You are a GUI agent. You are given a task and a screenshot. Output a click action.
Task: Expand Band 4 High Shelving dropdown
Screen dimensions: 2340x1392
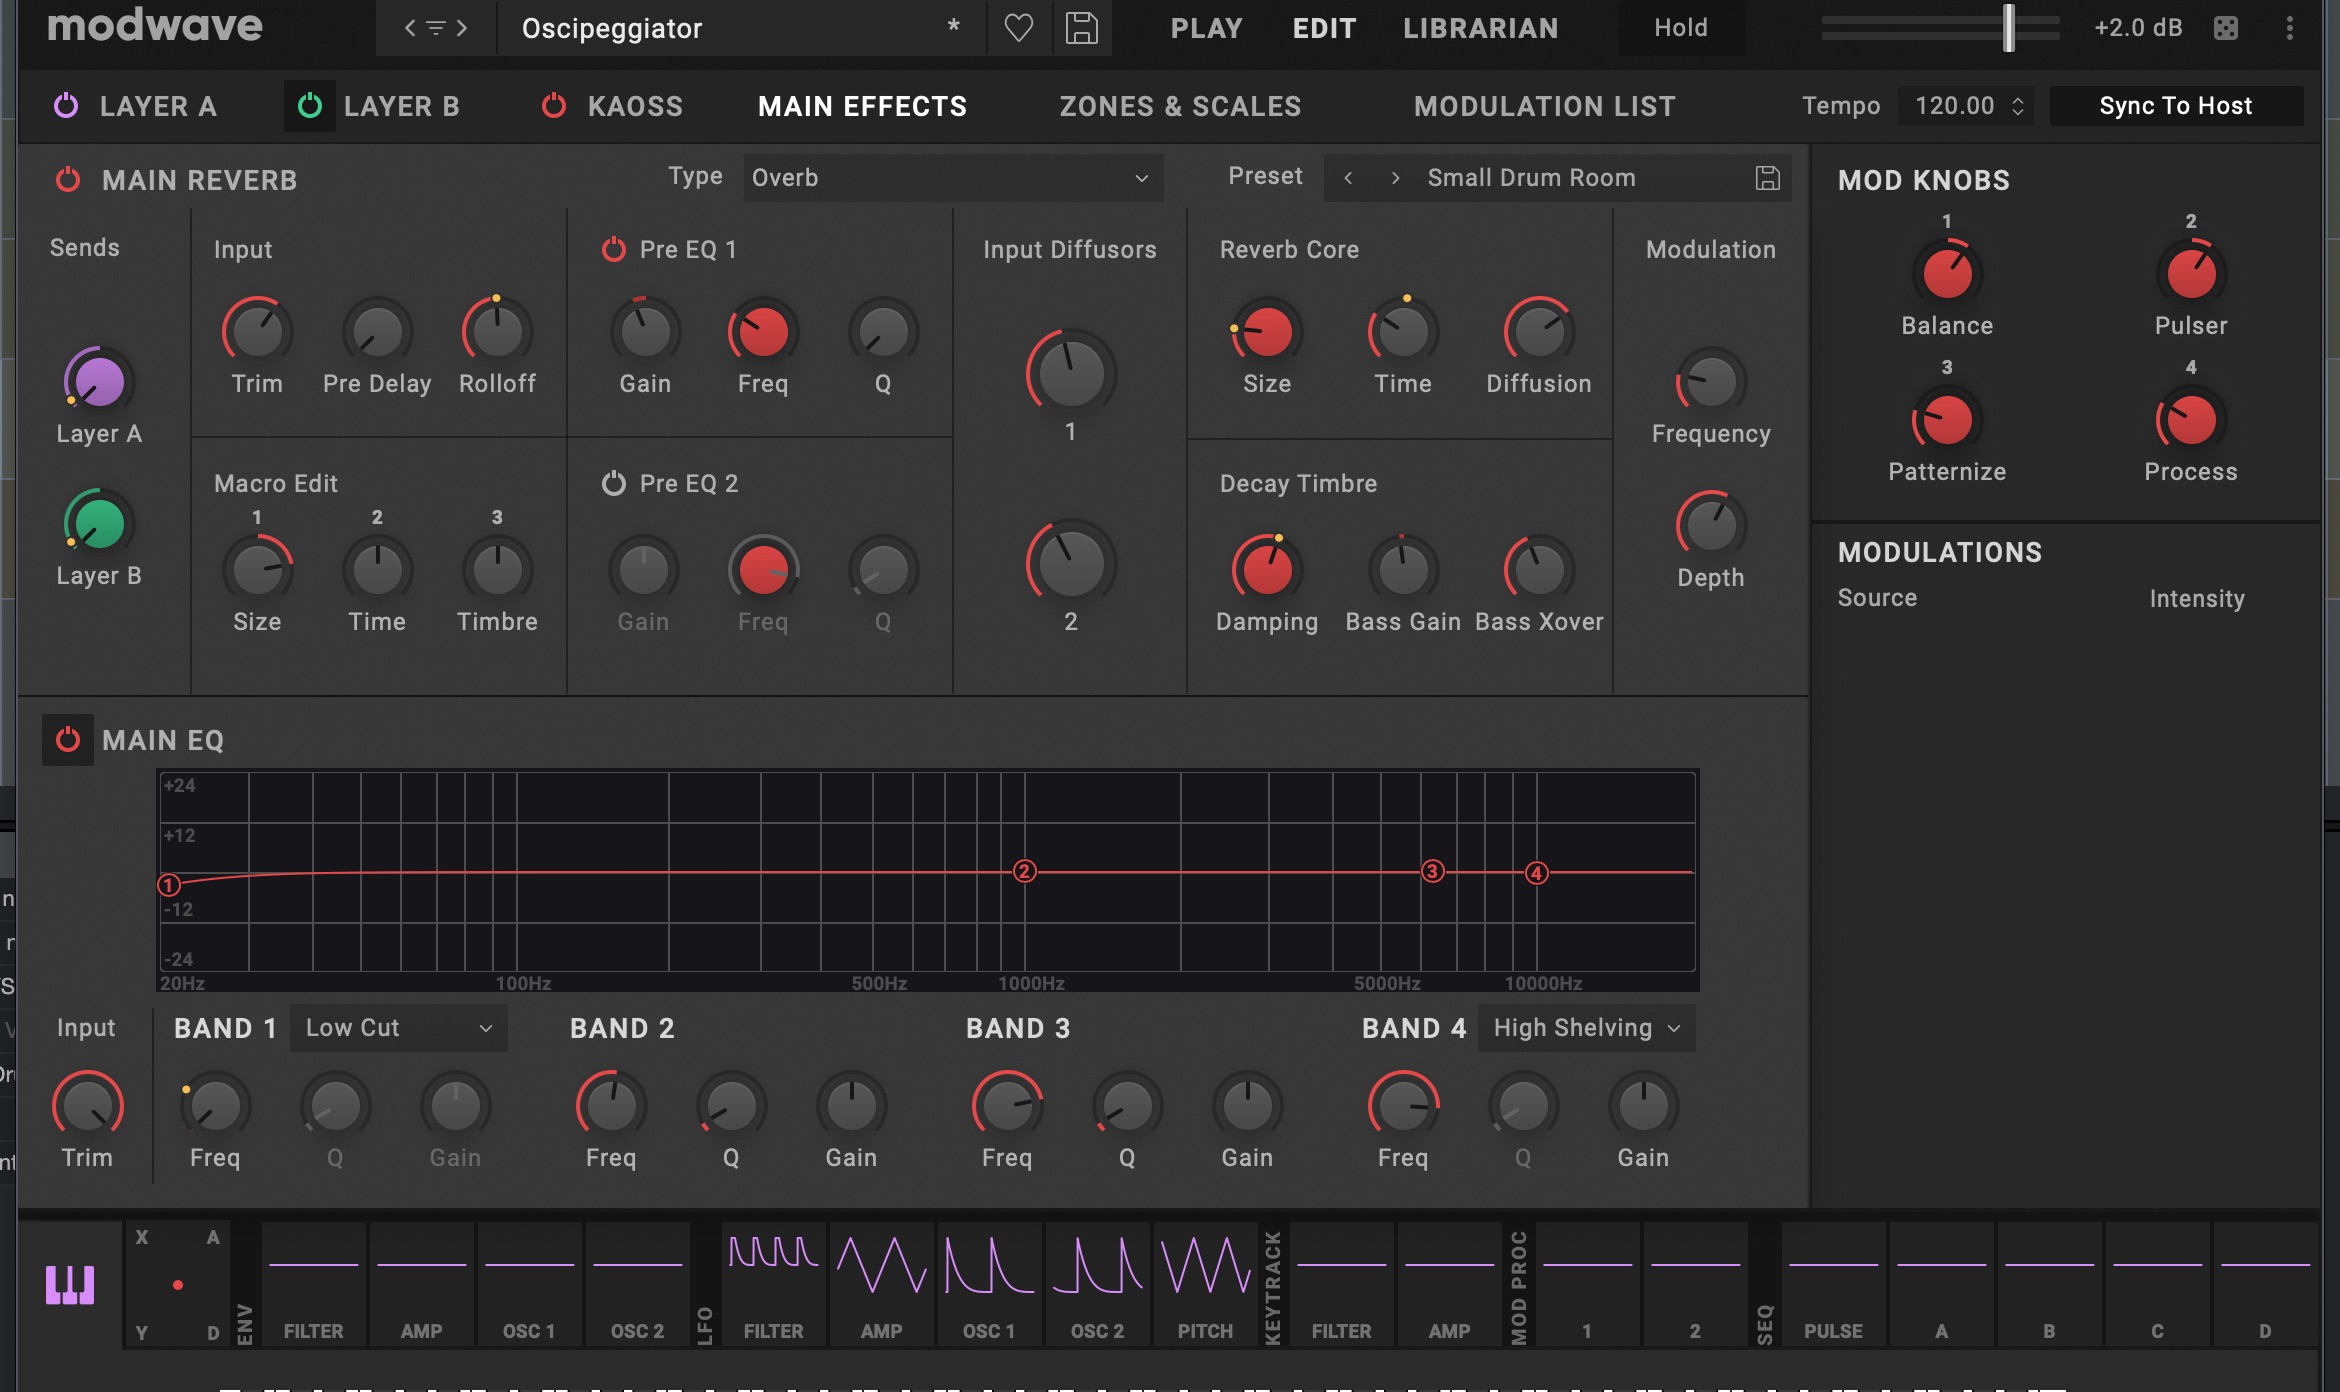[x=1585, y=1028]
